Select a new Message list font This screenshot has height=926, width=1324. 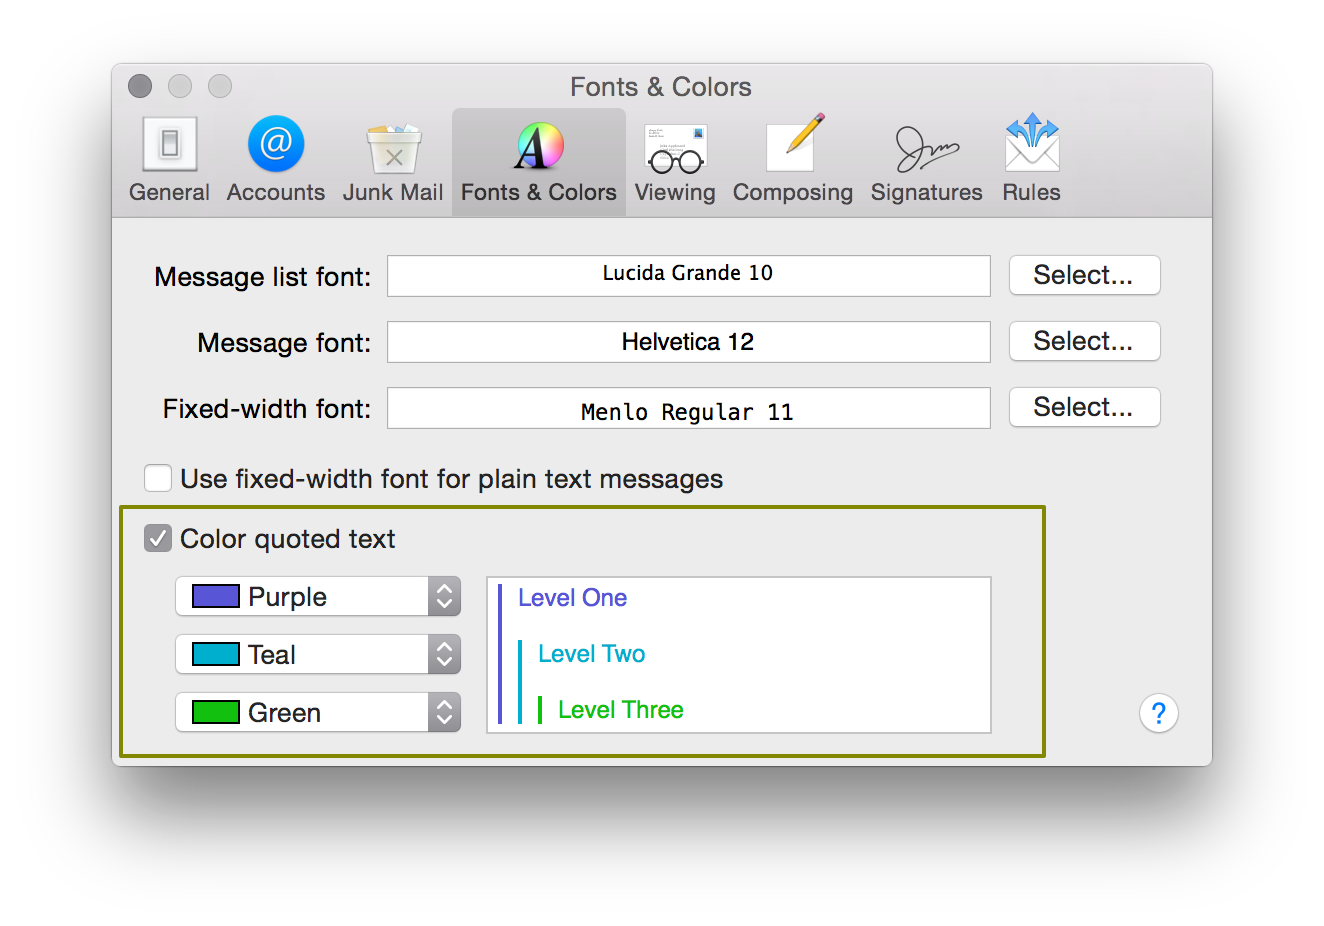click(x=1084, y=275)
